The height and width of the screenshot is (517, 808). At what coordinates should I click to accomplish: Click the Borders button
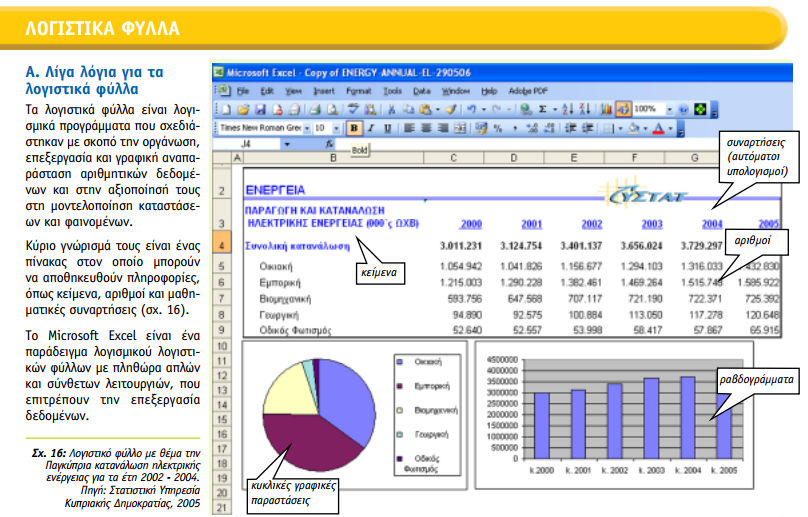point(609,128)
